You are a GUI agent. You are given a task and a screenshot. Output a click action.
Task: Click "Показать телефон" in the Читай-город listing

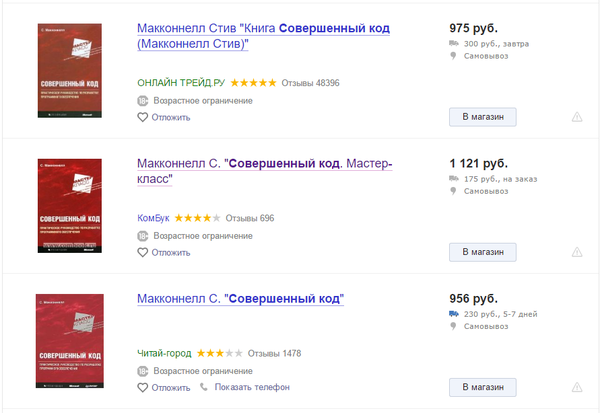251,387
